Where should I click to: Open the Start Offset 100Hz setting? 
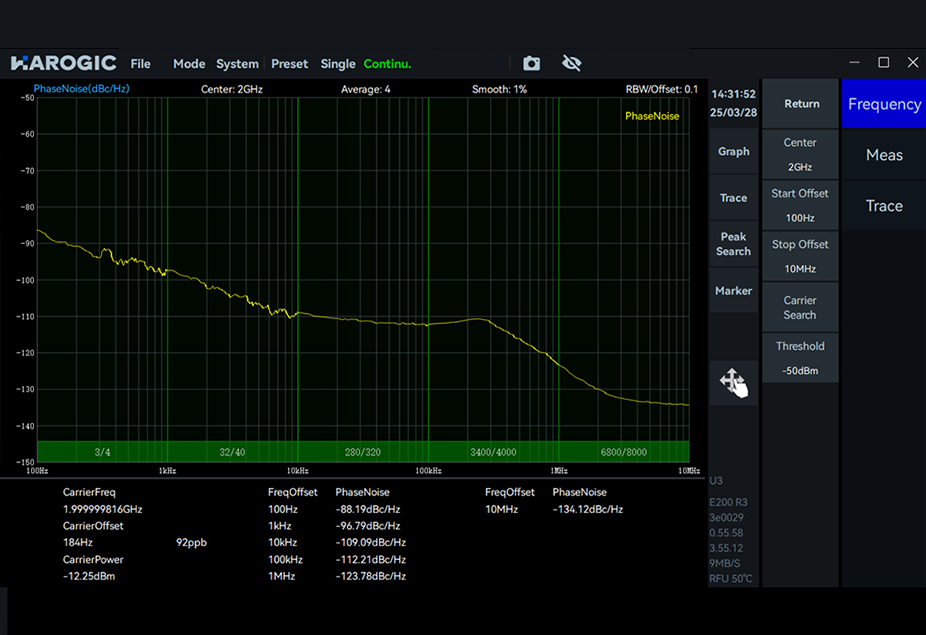point(799,205)
